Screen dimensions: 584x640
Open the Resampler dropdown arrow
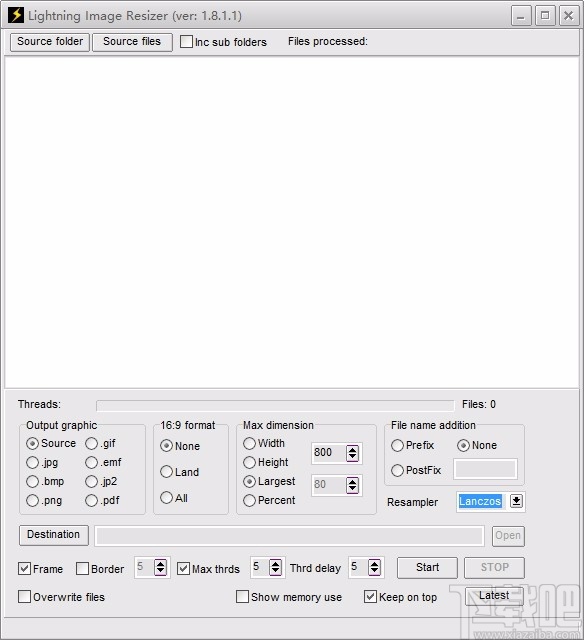pos(516,501)
